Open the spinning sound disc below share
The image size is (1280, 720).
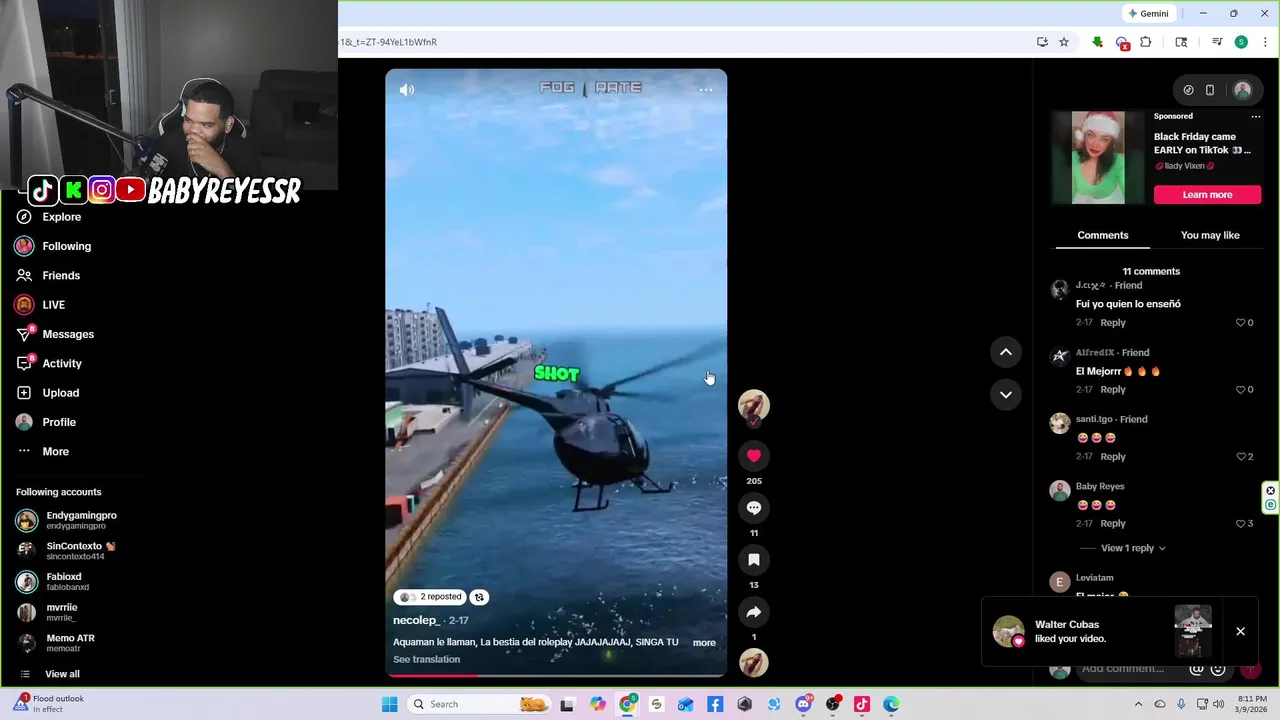coord(754,662)
